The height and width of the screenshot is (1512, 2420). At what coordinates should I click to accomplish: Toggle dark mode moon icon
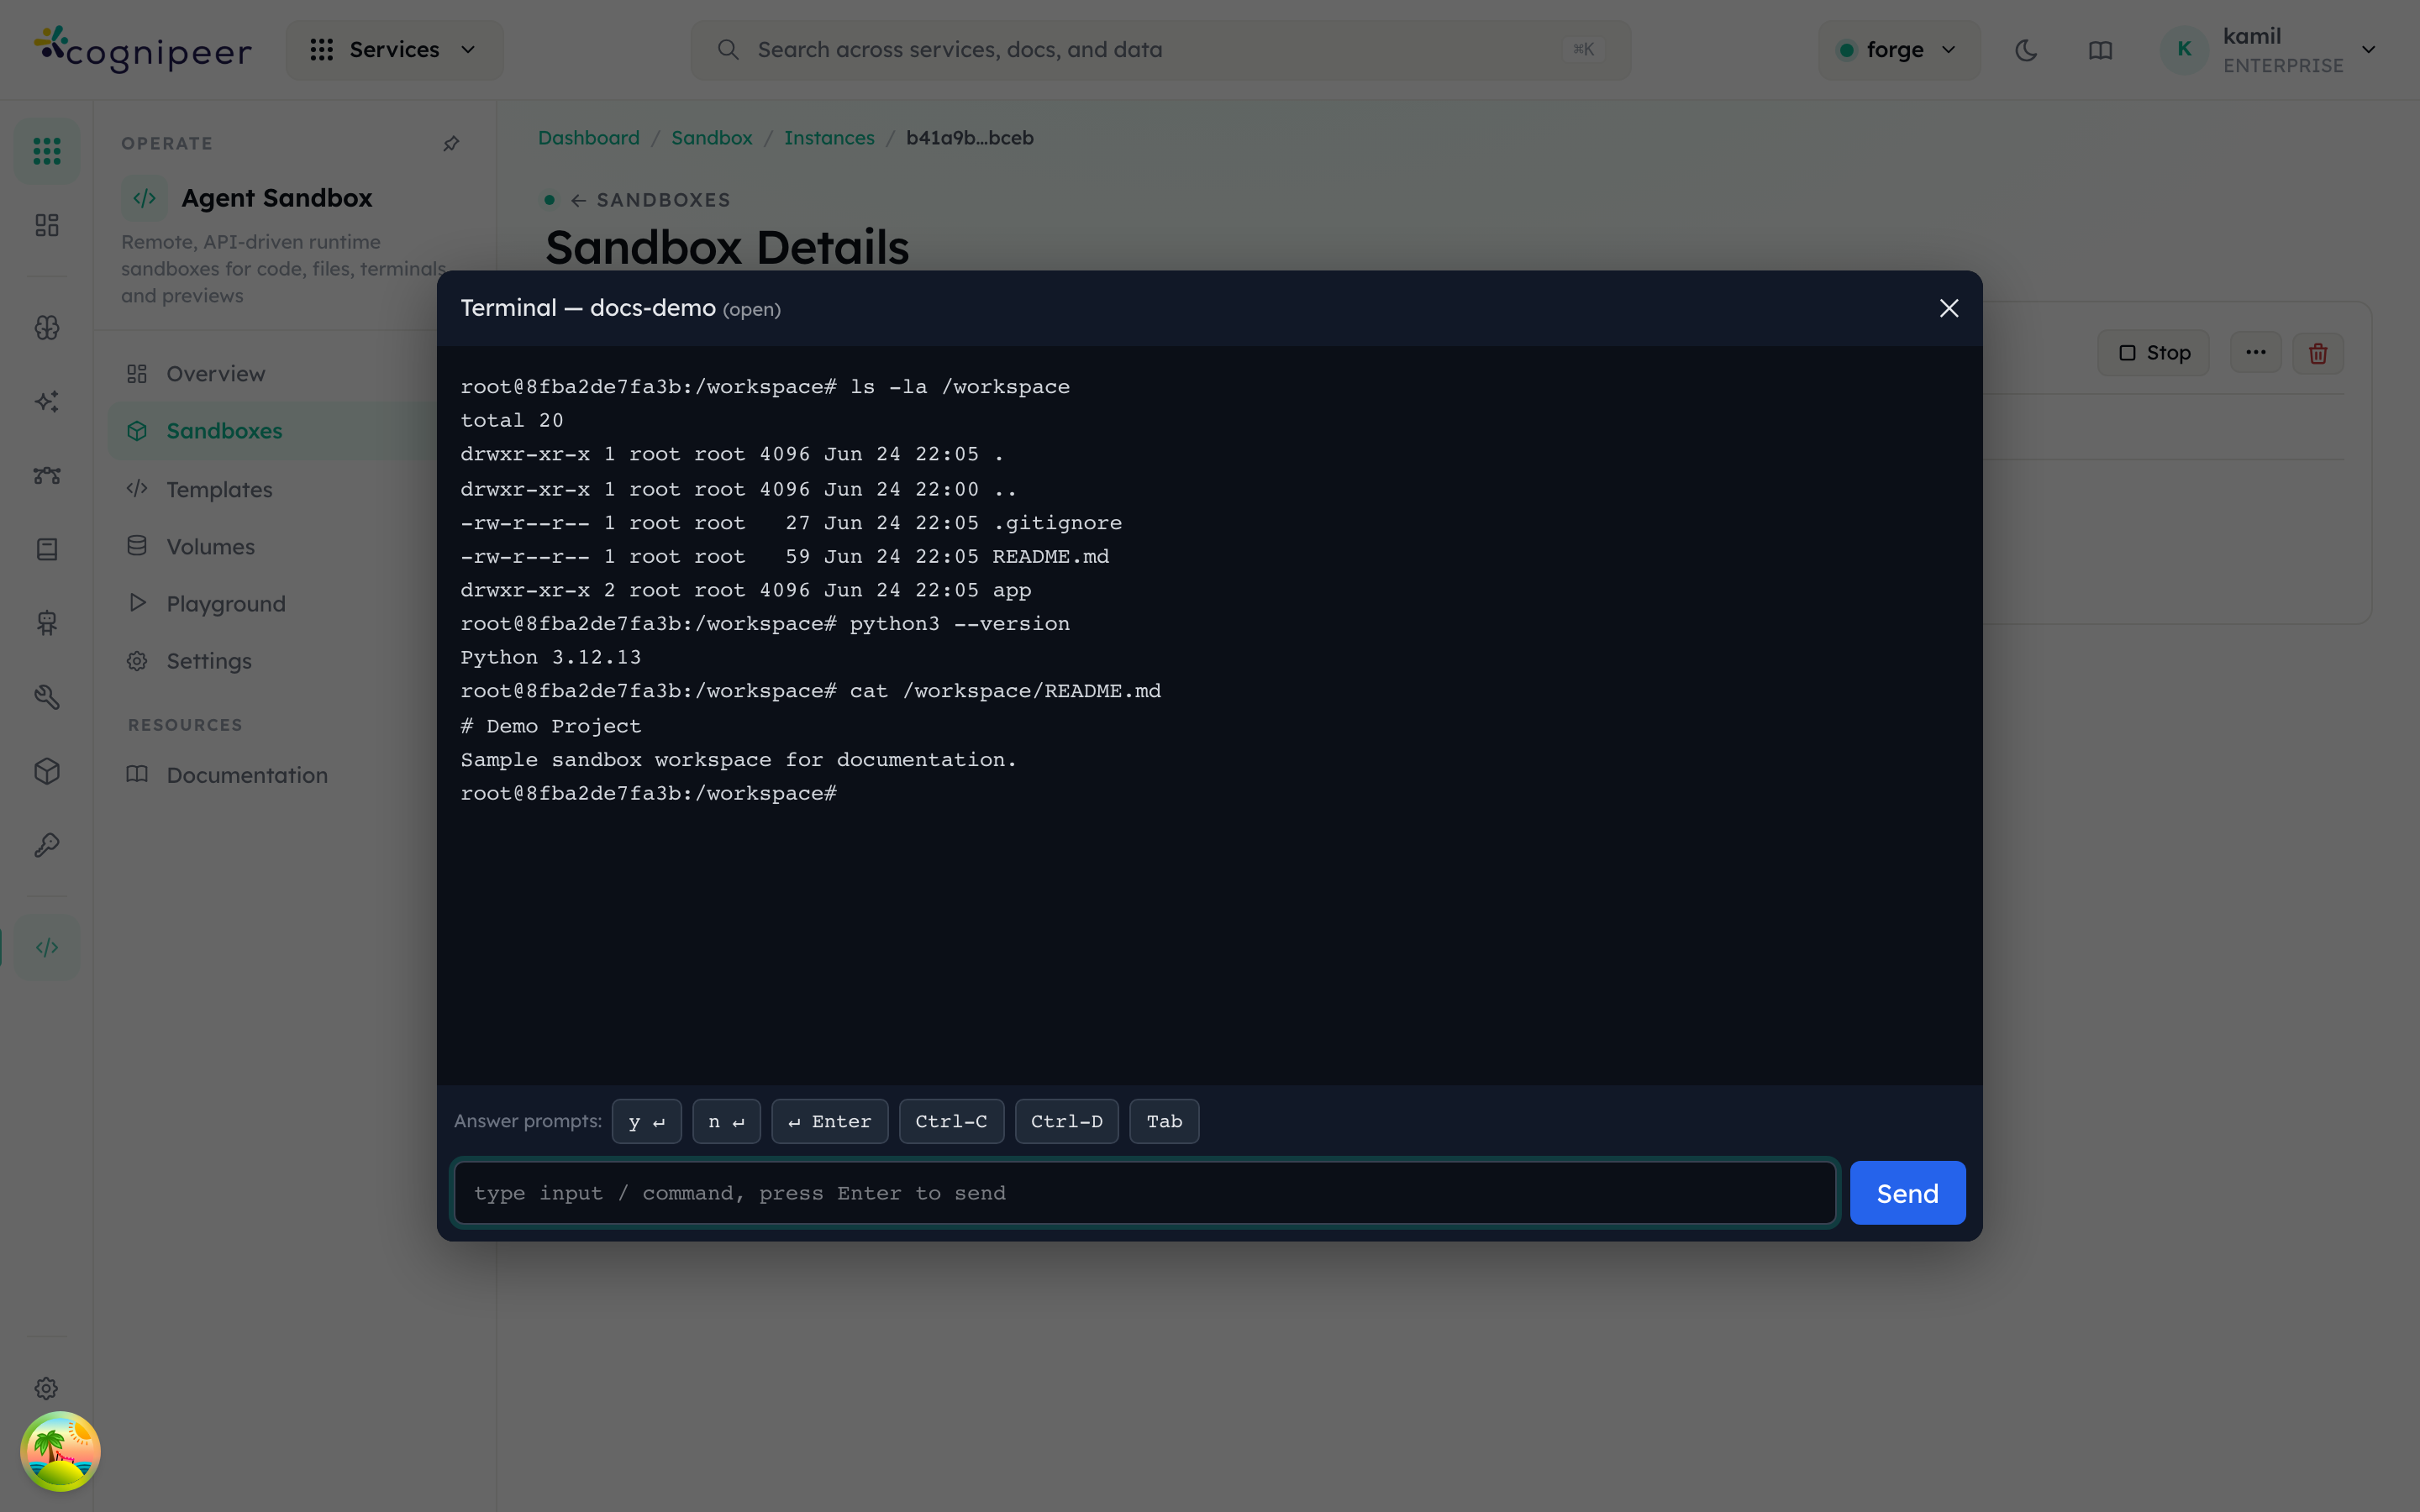2026,50
